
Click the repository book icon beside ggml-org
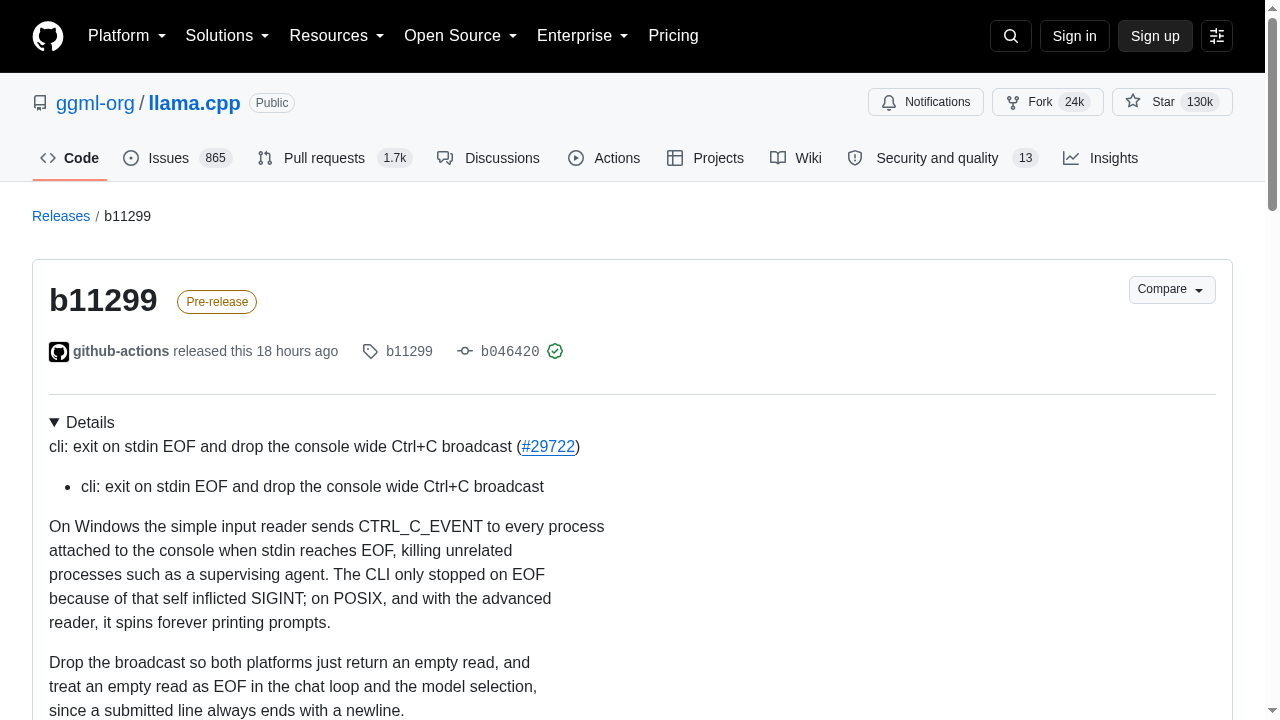tap(40, 103)
